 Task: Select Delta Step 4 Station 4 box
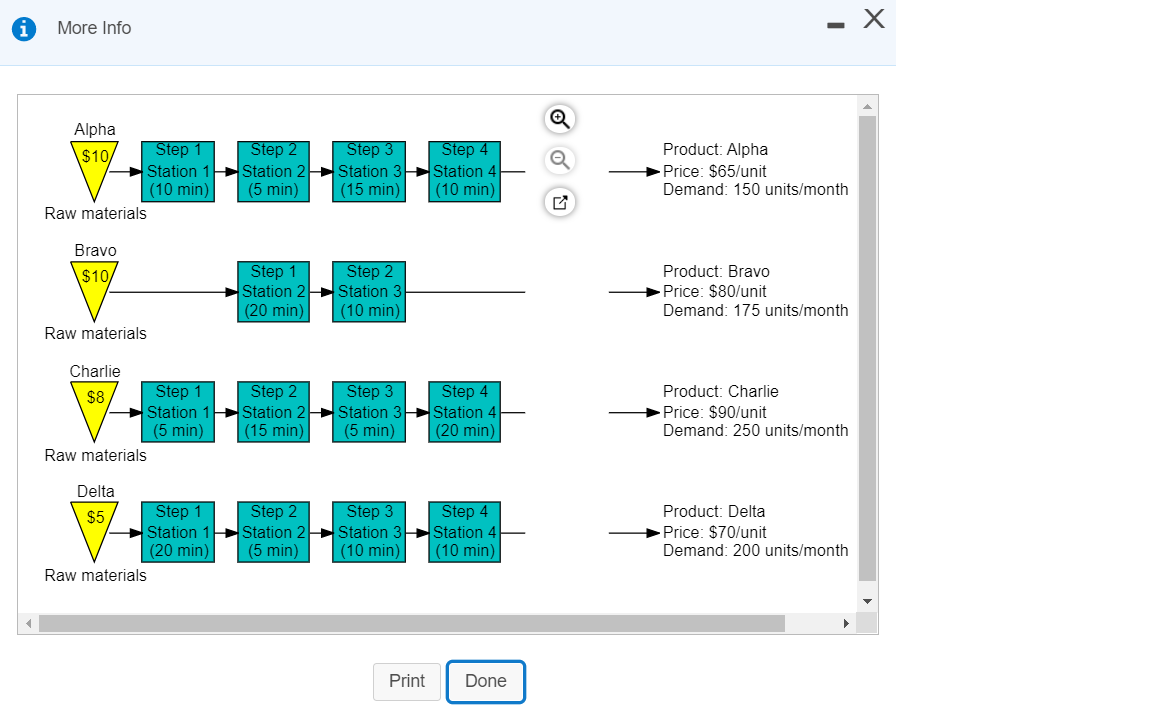tap(464, 532)
